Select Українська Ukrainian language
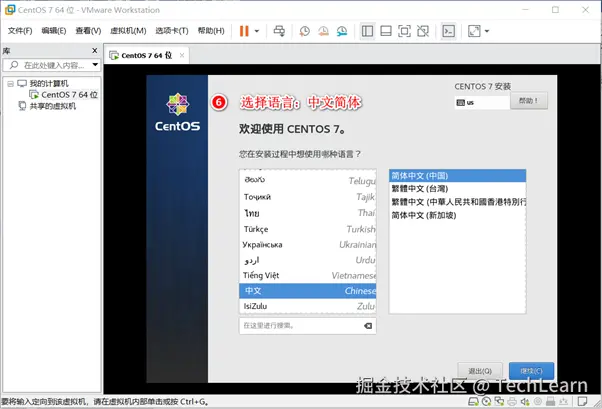 pyautogui.click(x=308, y=245)
